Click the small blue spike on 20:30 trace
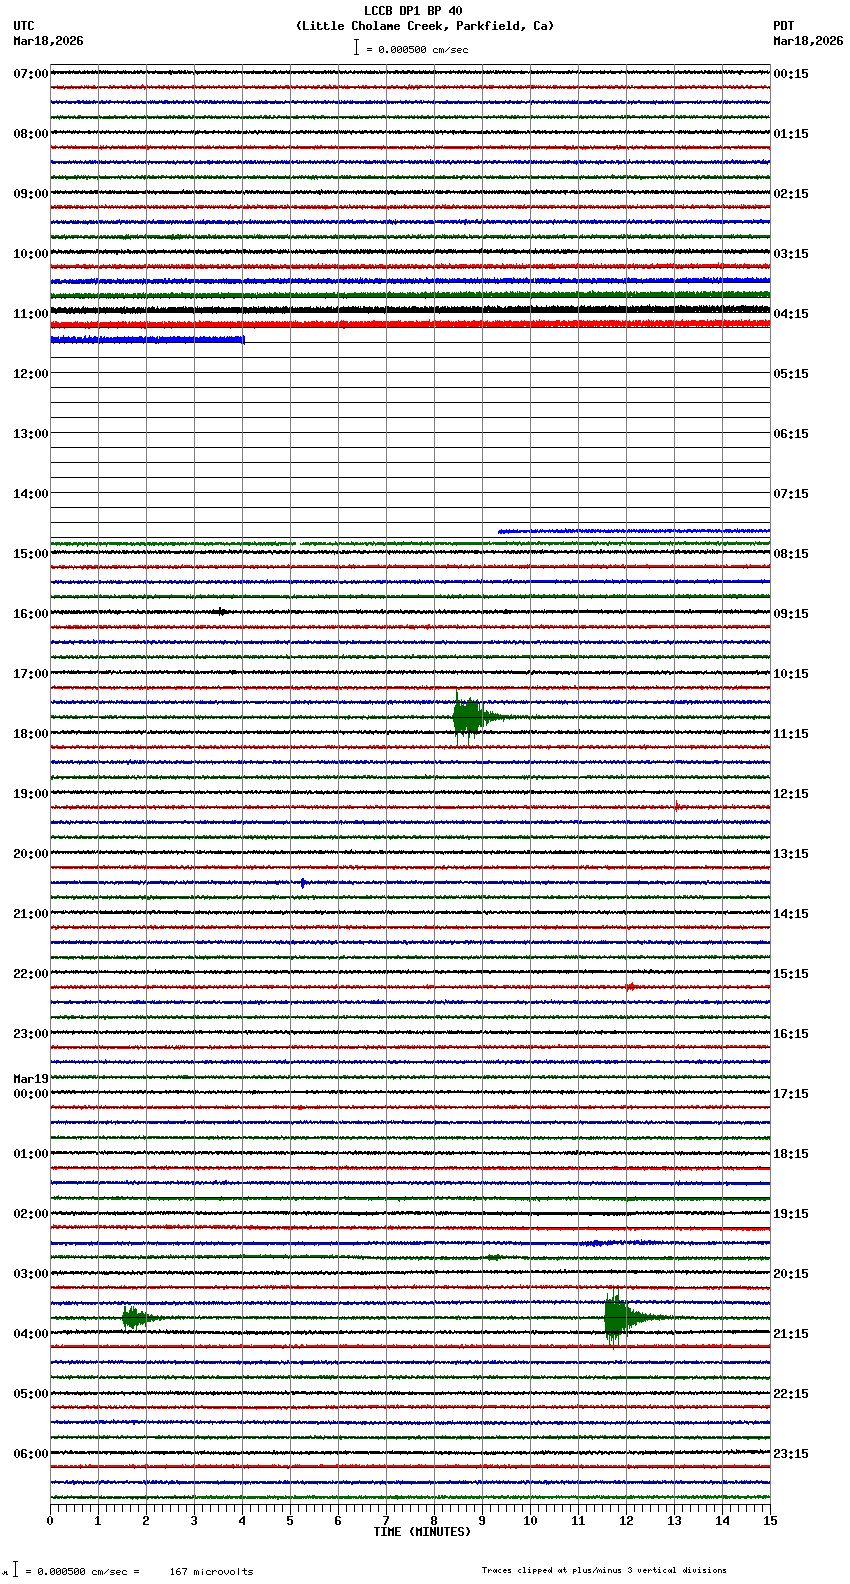The height and width of the screenshot is (1584, 850). (303, 882)
